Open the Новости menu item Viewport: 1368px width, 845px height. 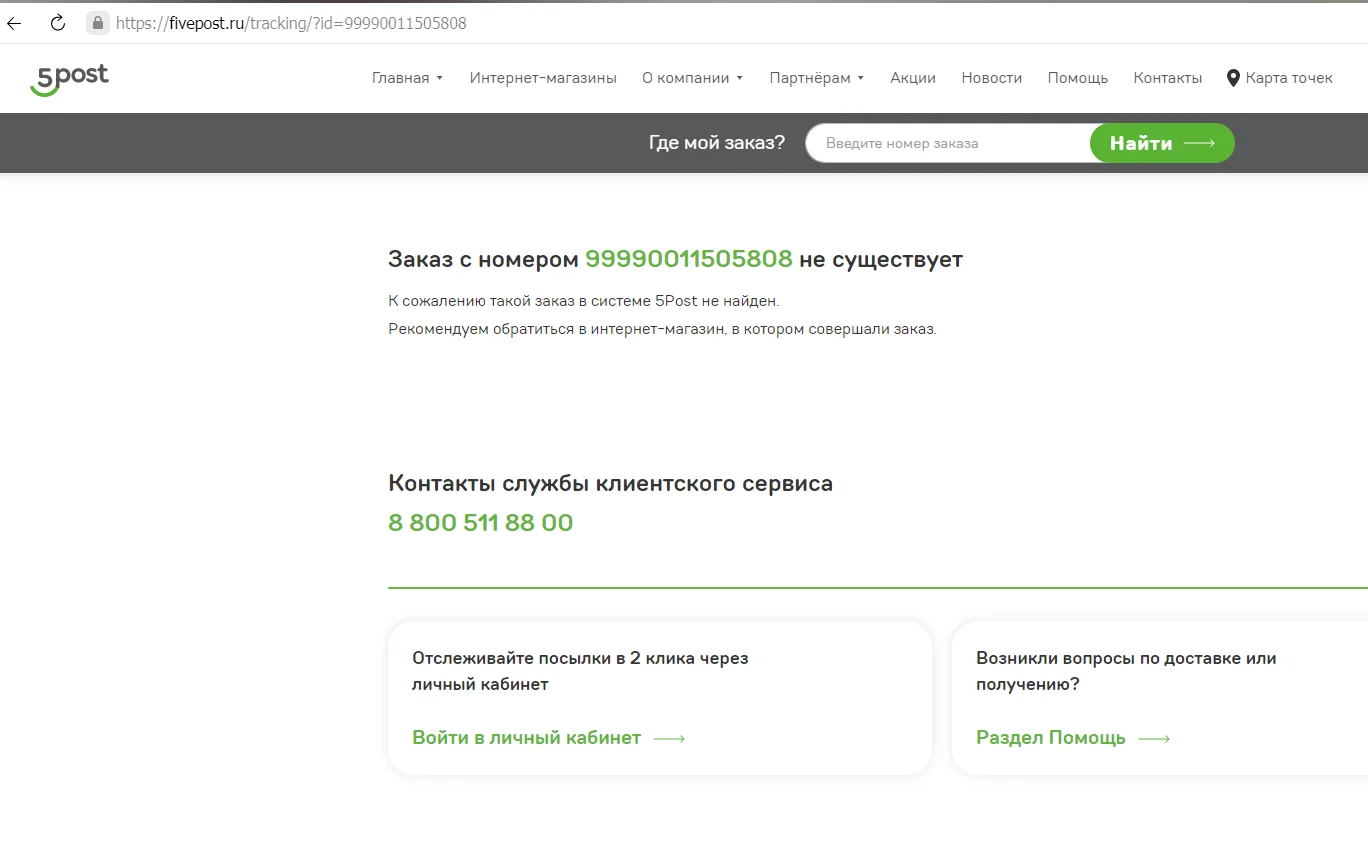coord(992,78)
